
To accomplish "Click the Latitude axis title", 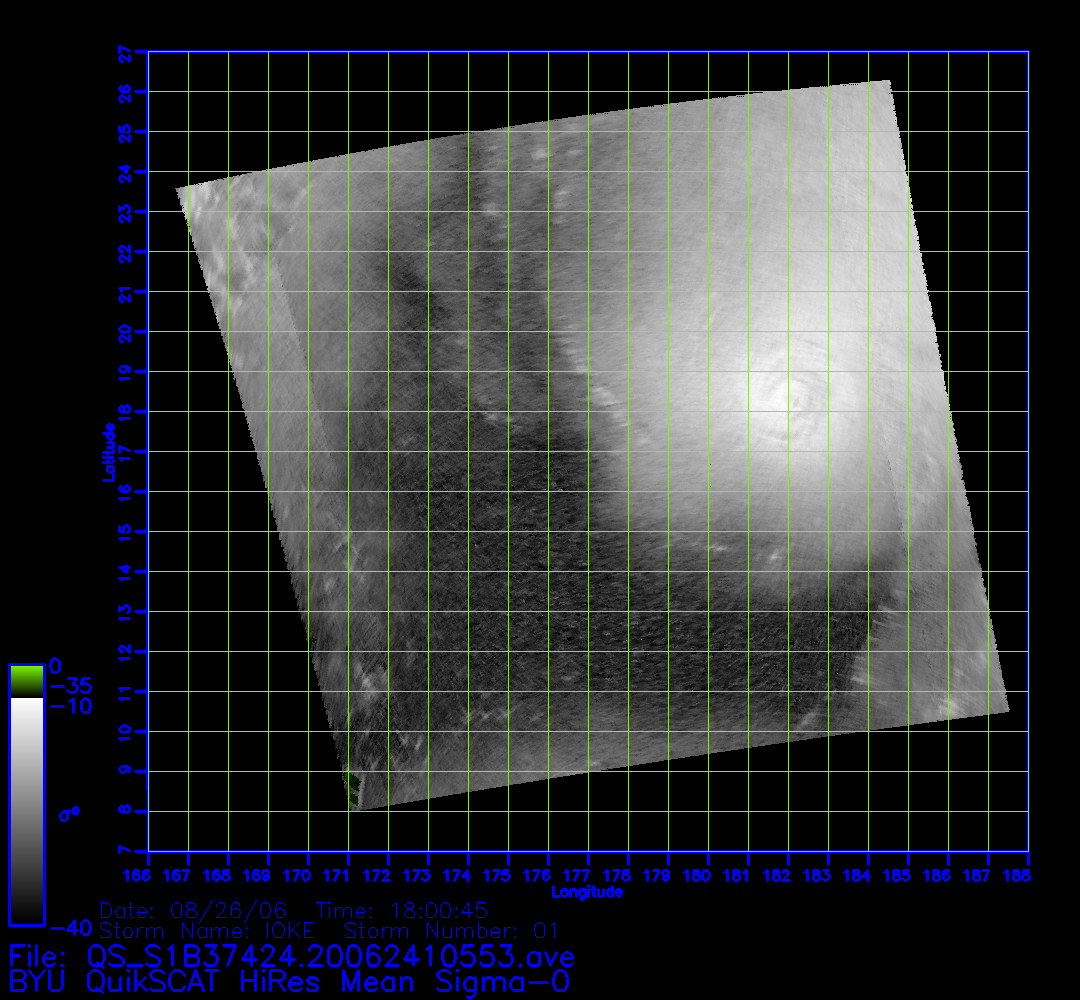I will click(109, 452).
